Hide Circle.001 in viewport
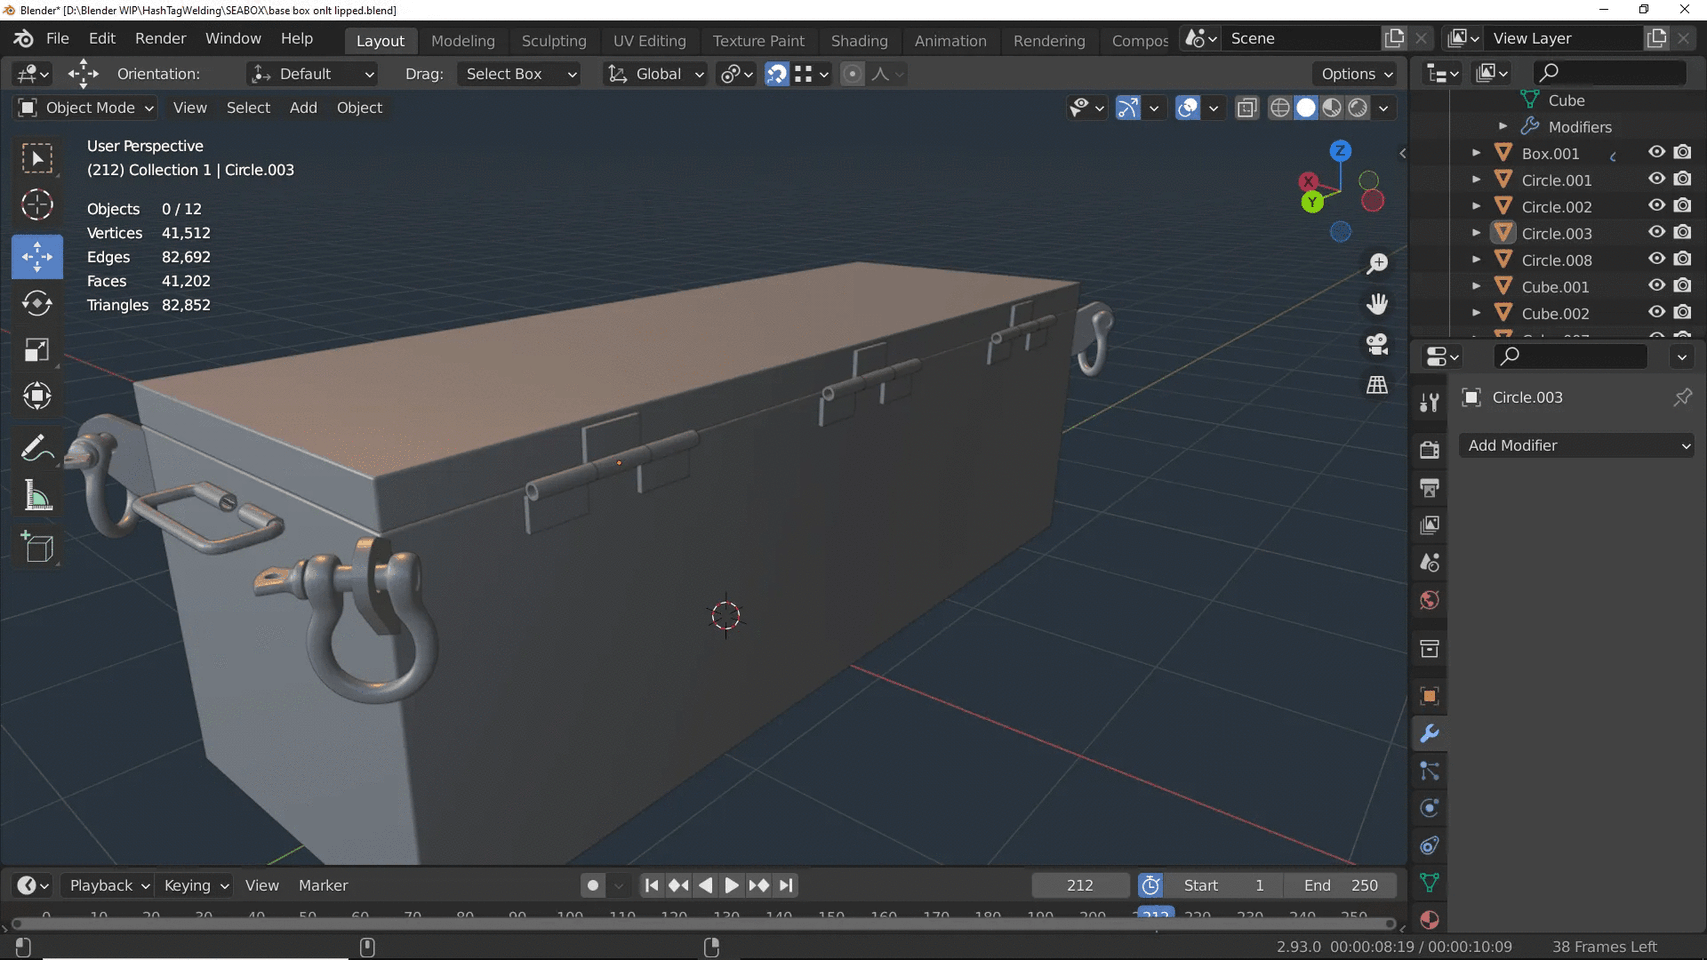Viewport: 1707px width, 960px height. pyautogui.click(x=1657, y=179)
